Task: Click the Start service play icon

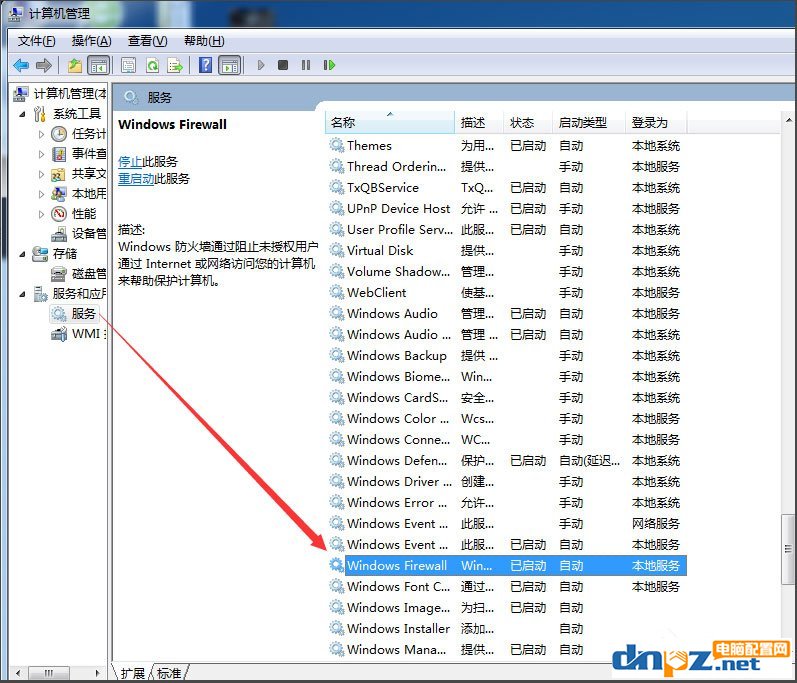Action: tap(261, 65)
